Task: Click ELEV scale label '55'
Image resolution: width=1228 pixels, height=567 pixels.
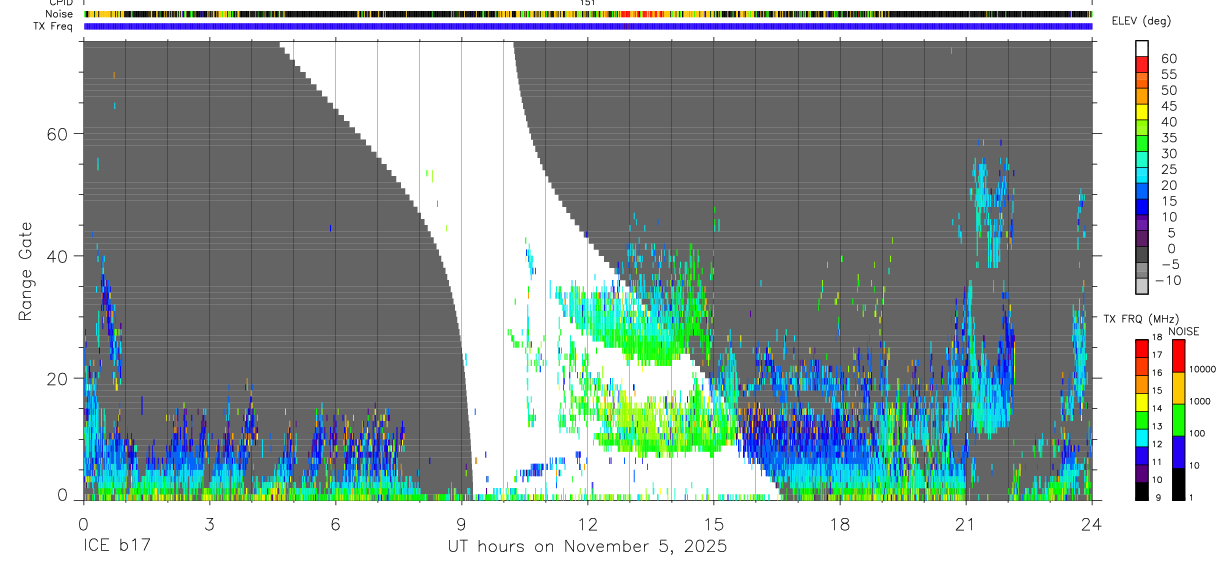Action: click(1168, 75)
